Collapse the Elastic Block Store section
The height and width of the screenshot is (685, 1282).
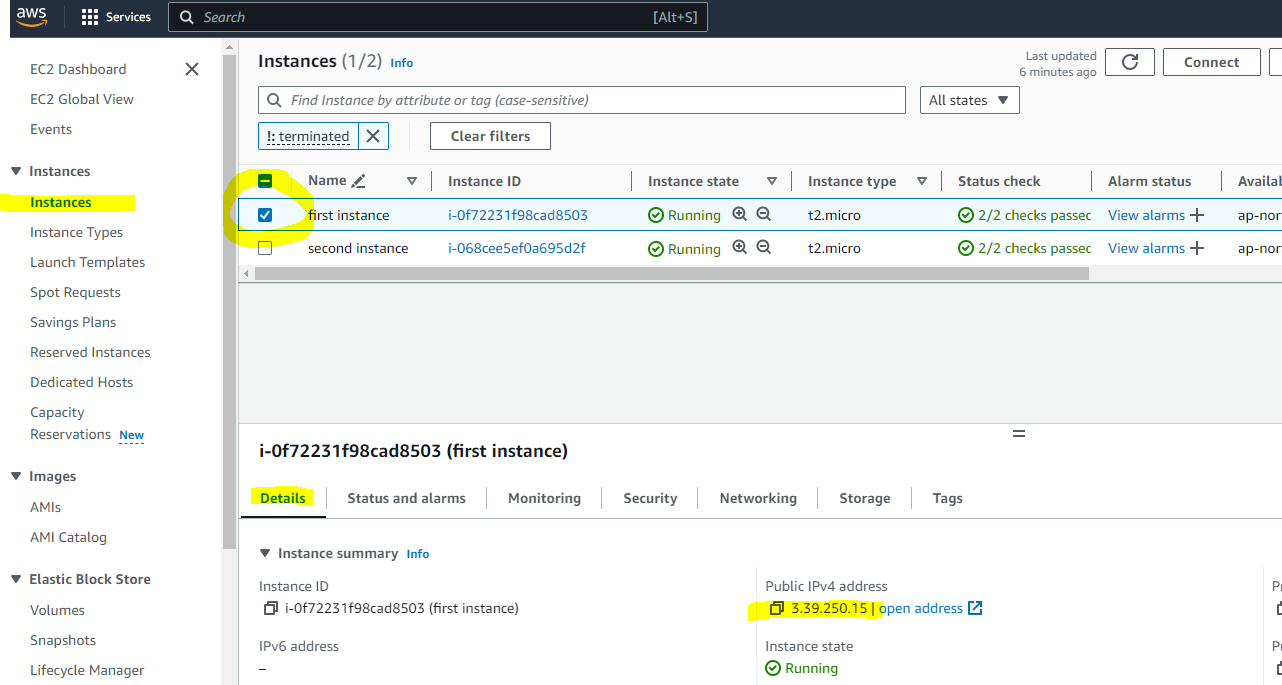(x=16, y=579)
